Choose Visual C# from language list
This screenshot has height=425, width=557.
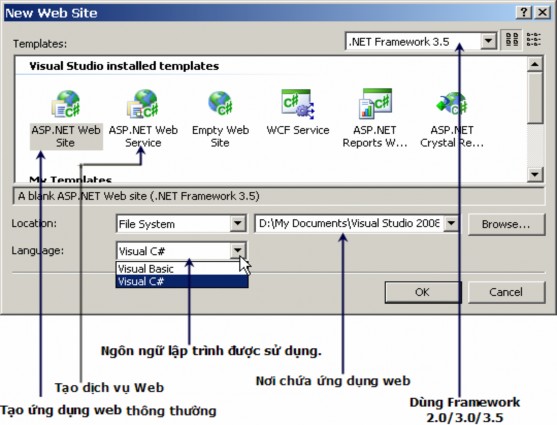click(x=182, y=281)
